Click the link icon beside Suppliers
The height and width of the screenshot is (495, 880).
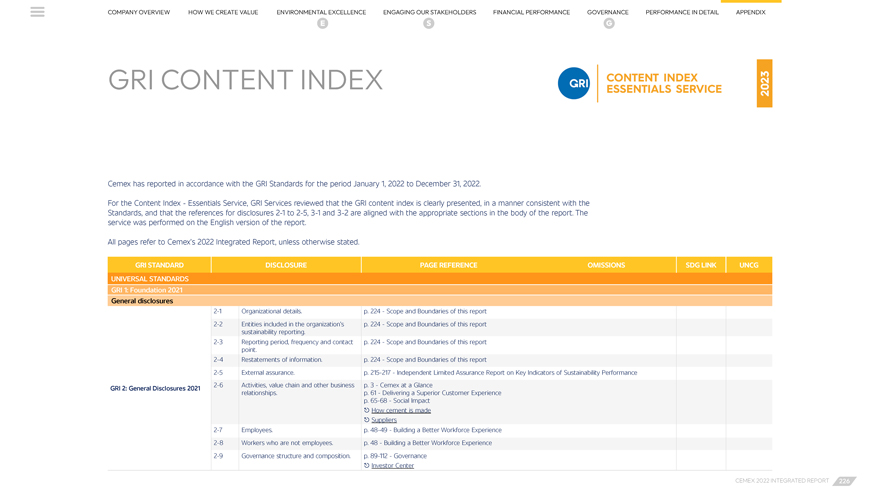tap(366, 420)
